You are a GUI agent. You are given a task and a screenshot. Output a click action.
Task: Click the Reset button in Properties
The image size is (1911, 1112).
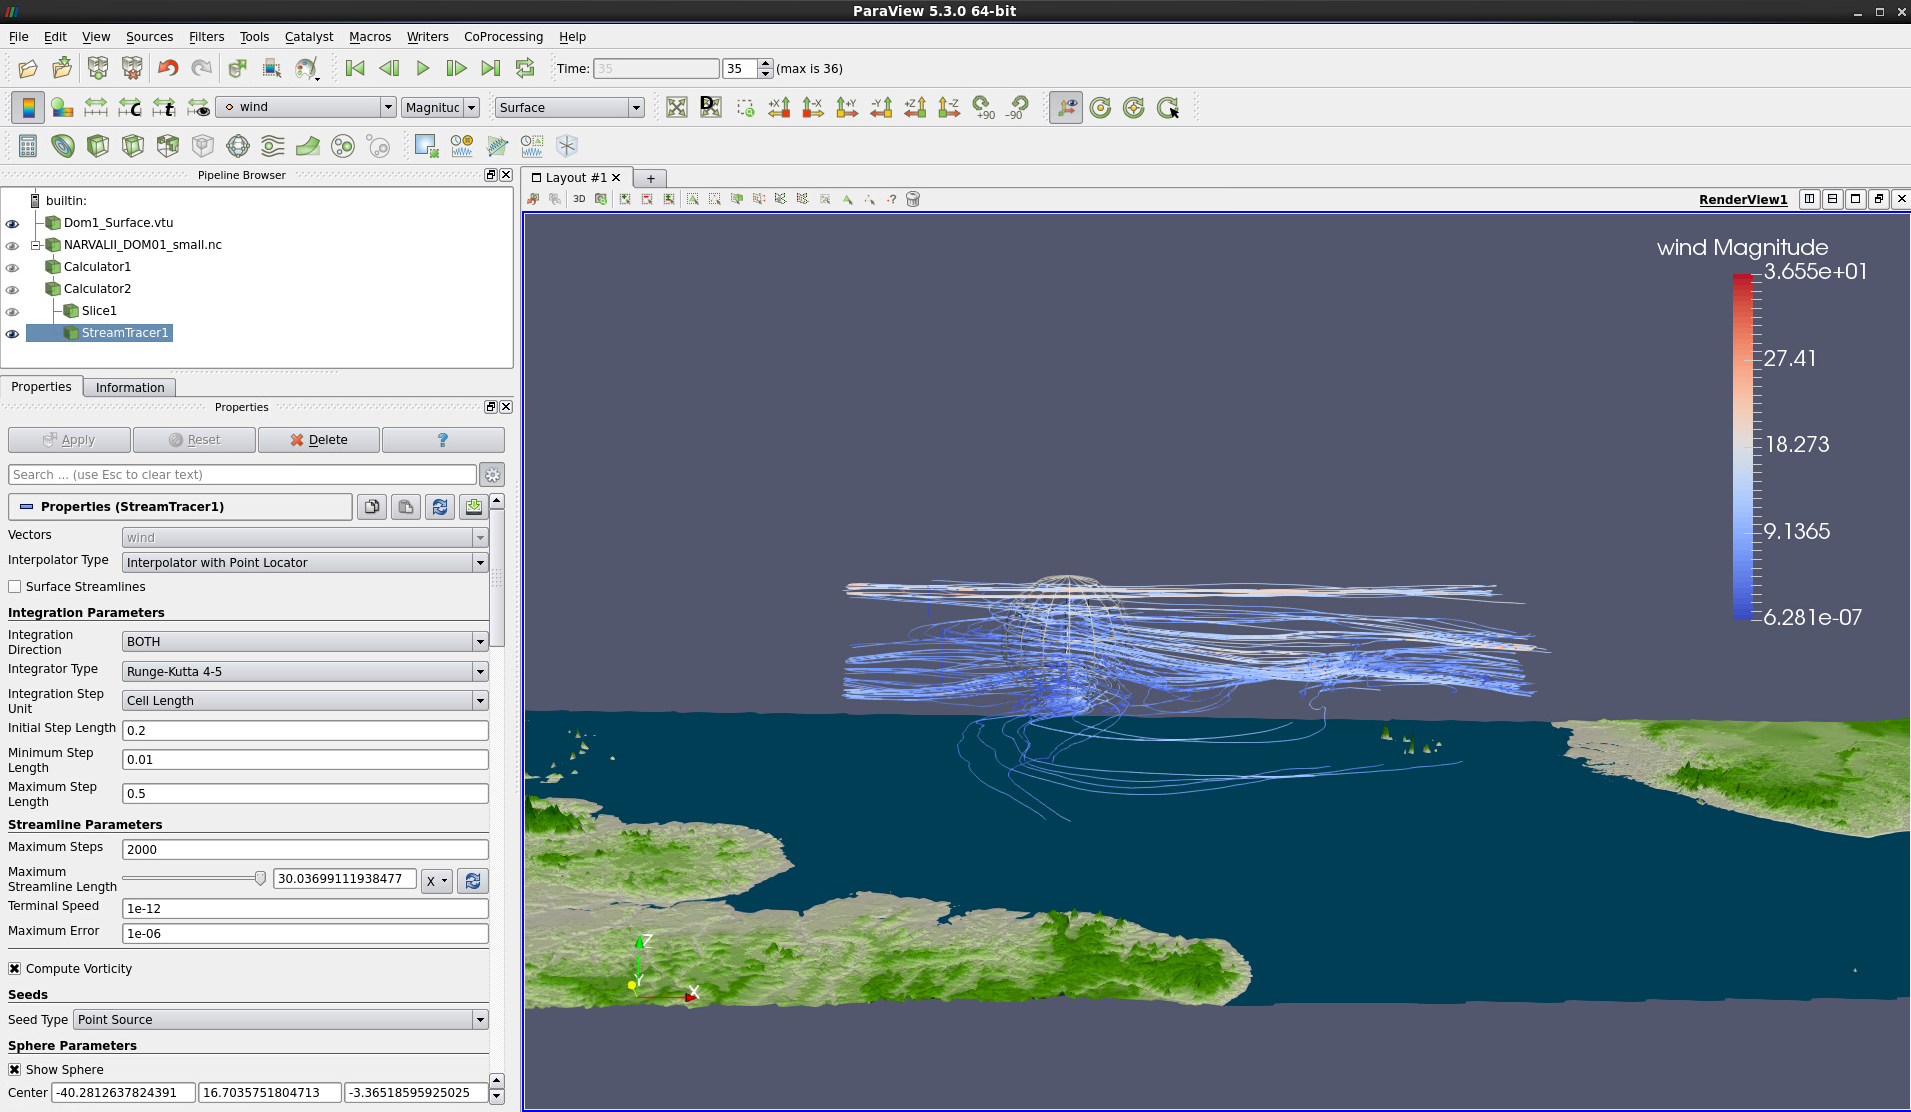195,440
